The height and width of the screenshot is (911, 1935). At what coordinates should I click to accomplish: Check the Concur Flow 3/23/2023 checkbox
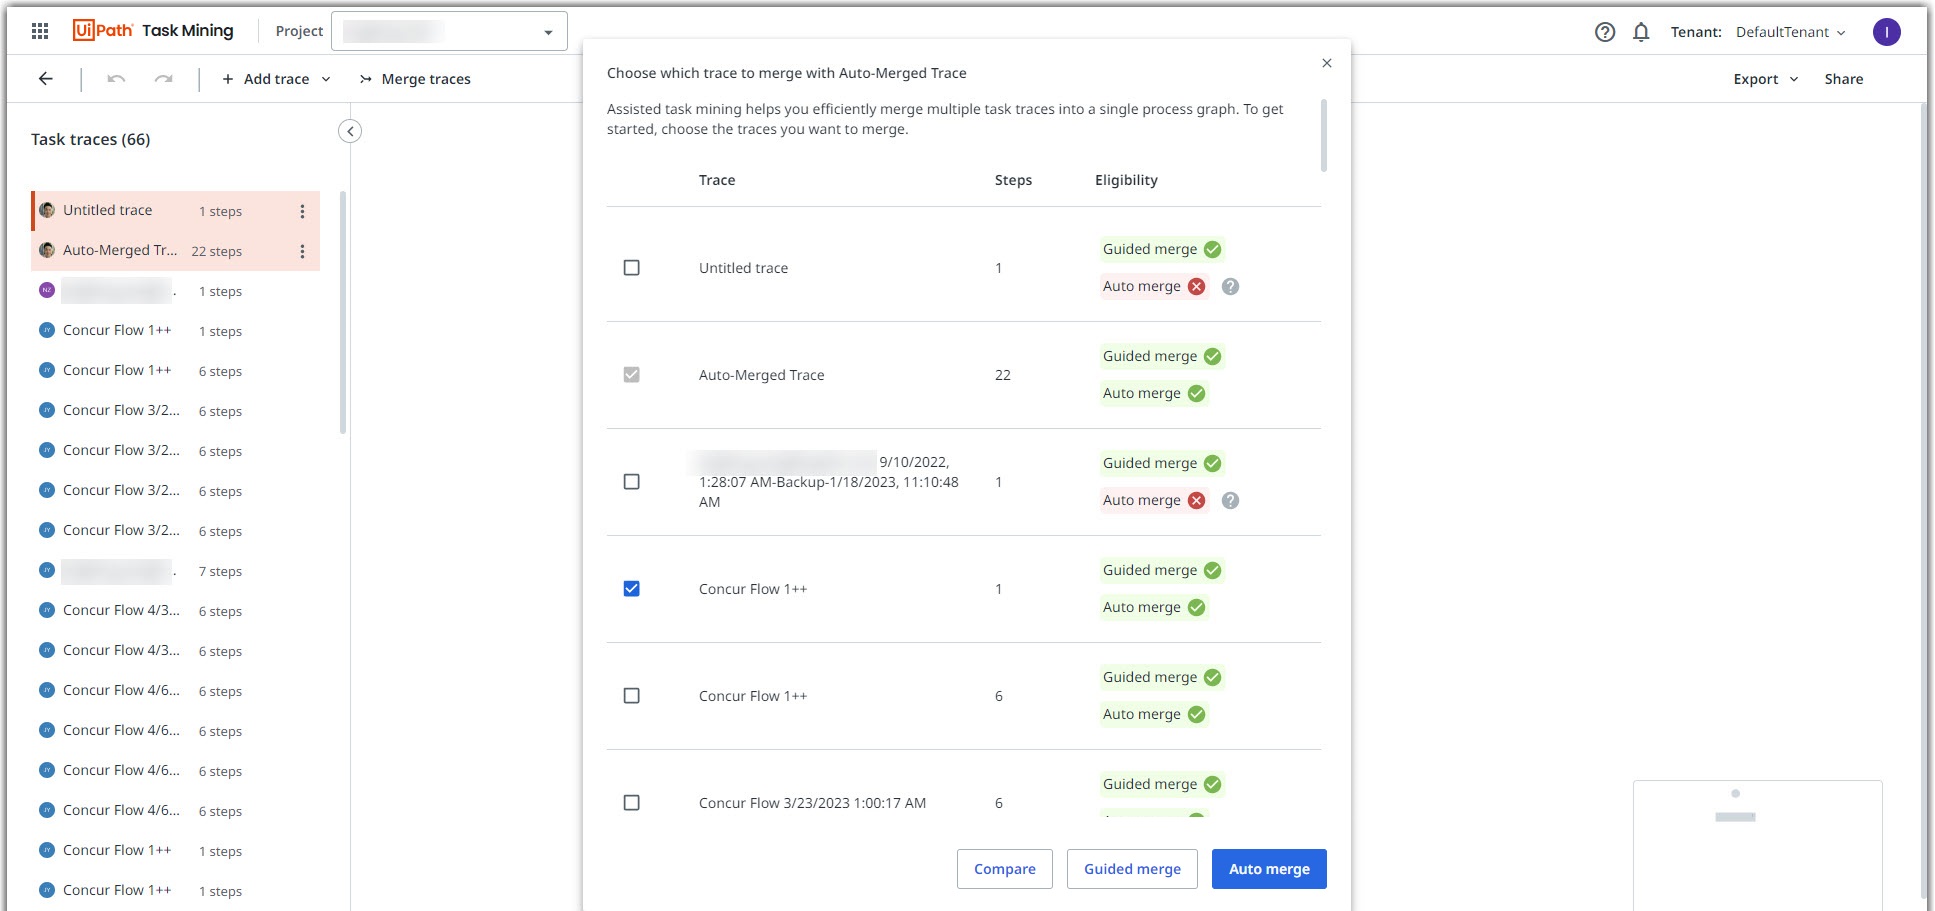coord(632,803)
